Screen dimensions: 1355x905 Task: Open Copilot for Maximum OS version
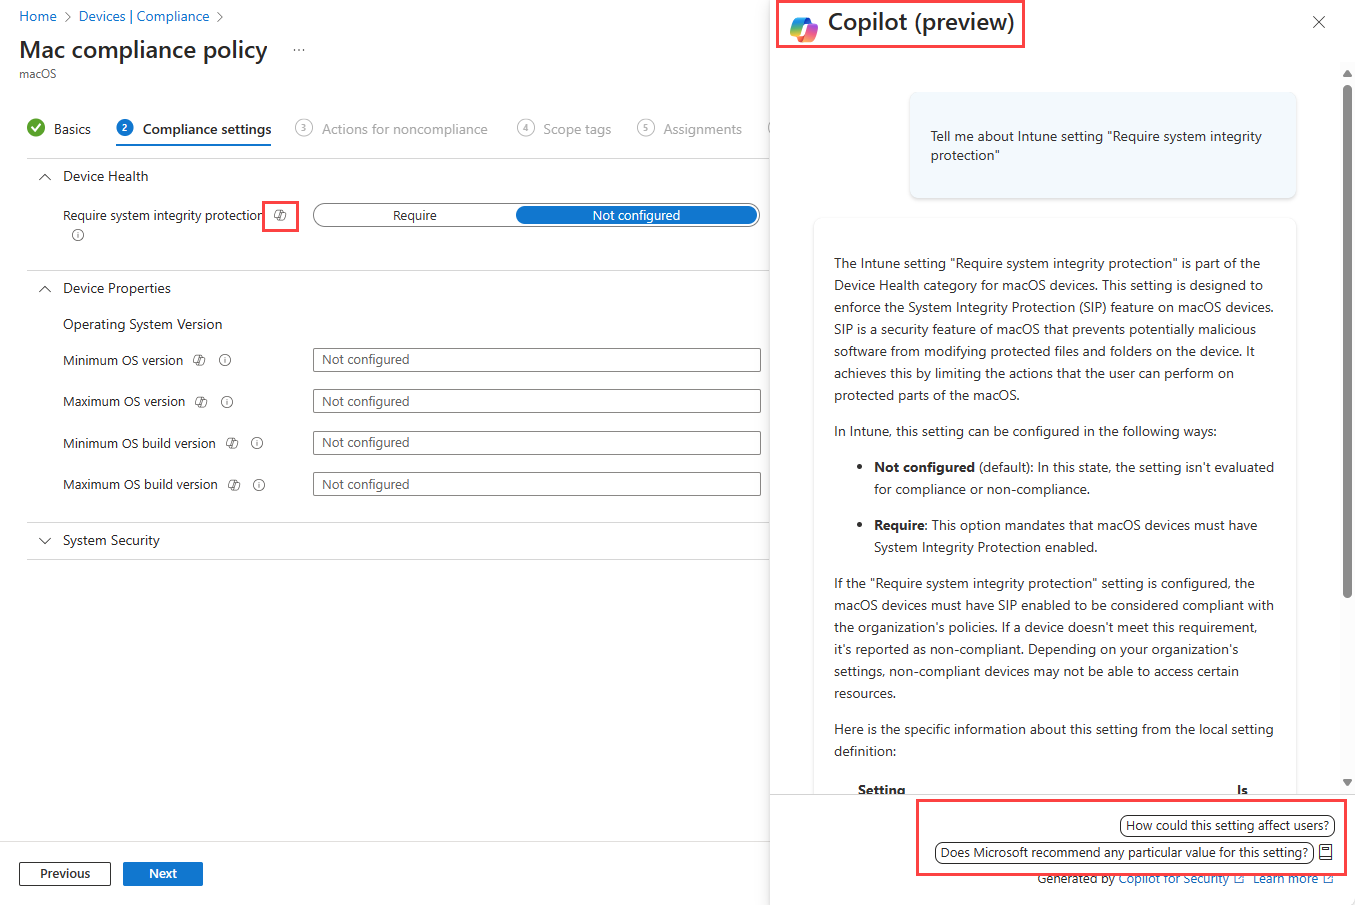(201, 402)
